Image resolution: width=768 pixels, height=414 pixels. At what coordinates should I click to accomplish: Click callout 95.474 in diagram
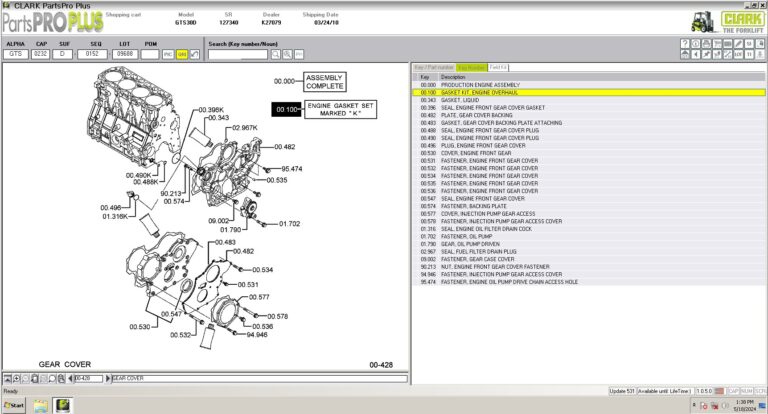(x=291, y=169)
